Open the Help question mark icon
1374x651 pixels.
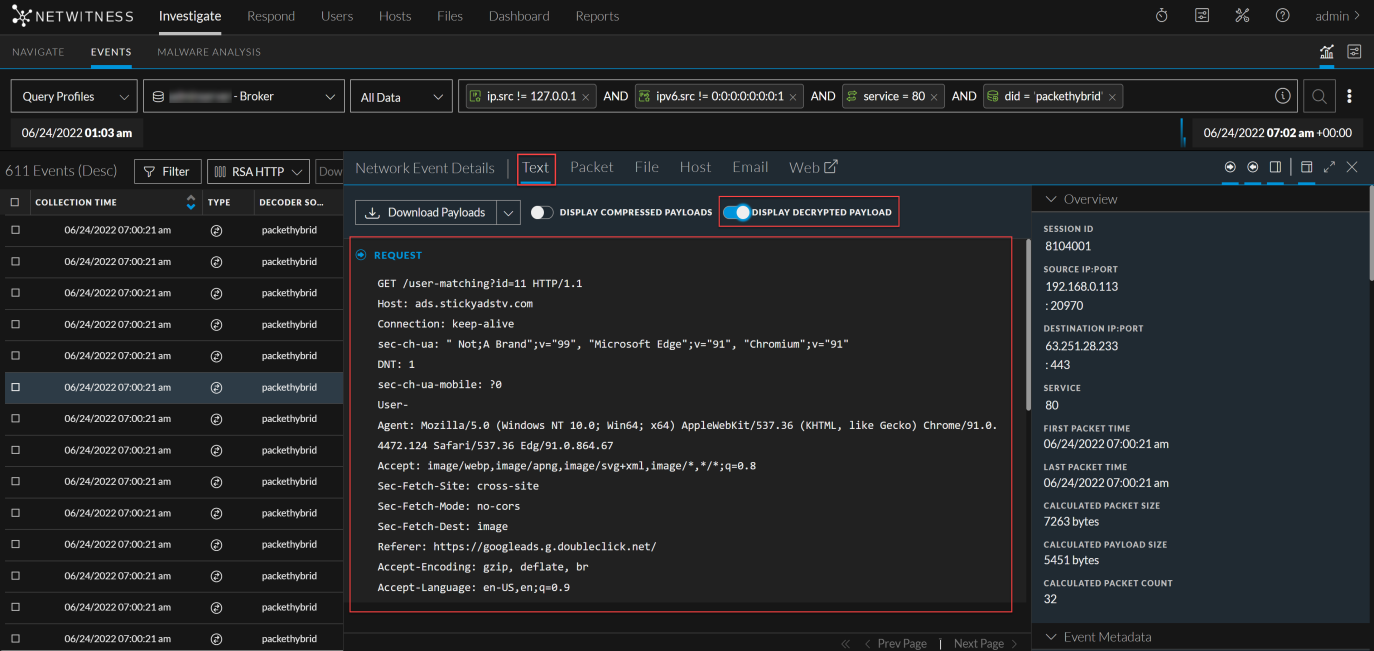pyautogui.click(x=1282, y=15)
